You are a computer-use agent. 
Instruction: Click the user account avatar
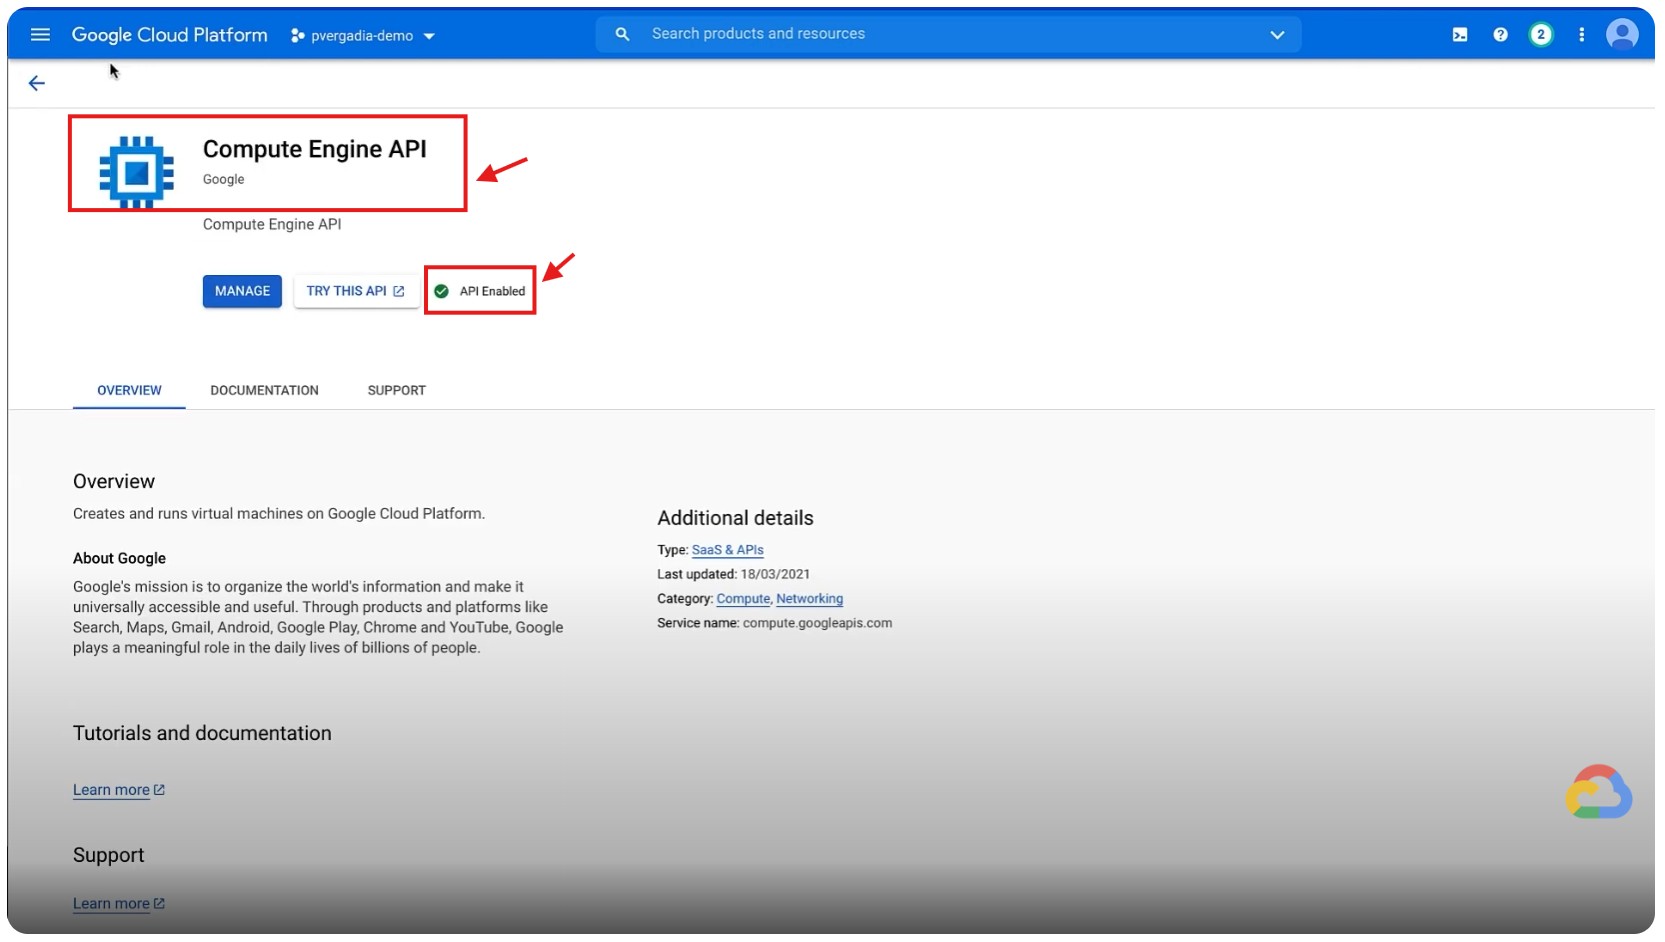coord(1621,35)
